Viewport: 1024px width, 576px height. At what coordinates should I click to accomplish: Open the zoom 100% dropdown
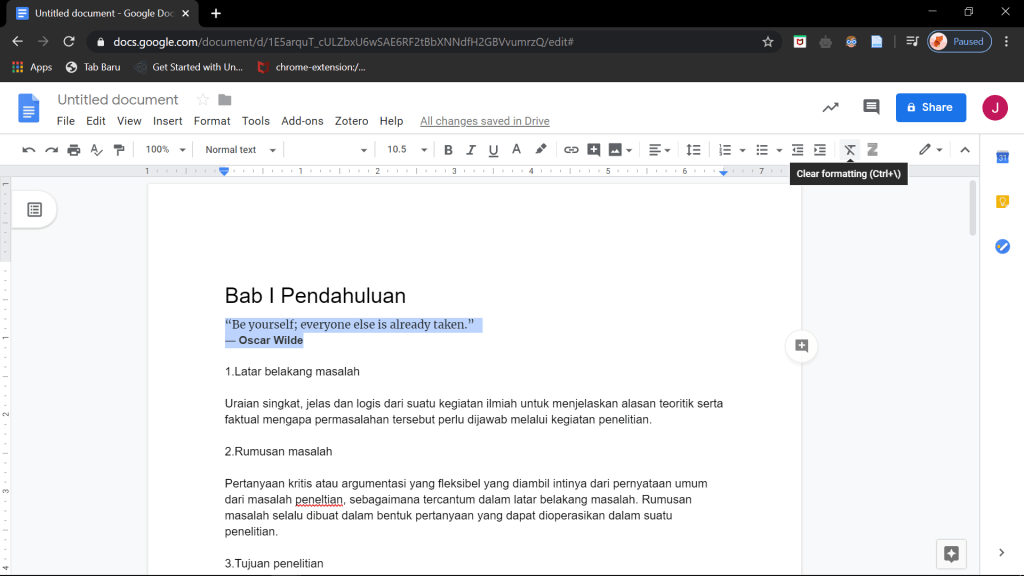[x=165, y=150]
